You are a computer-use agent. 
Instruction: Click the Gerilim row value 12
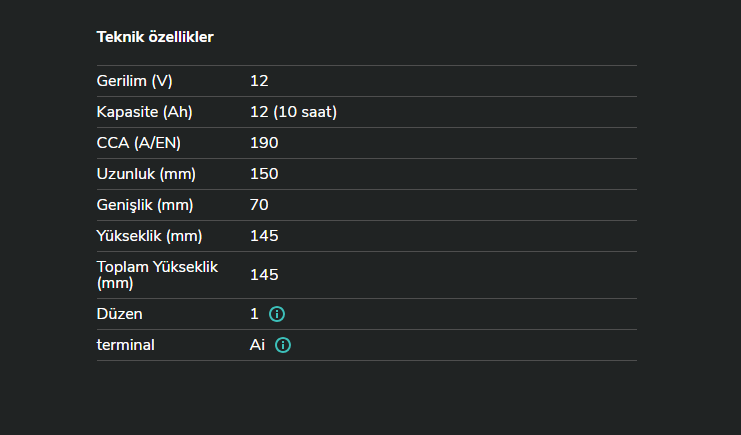tap(259, 81)
